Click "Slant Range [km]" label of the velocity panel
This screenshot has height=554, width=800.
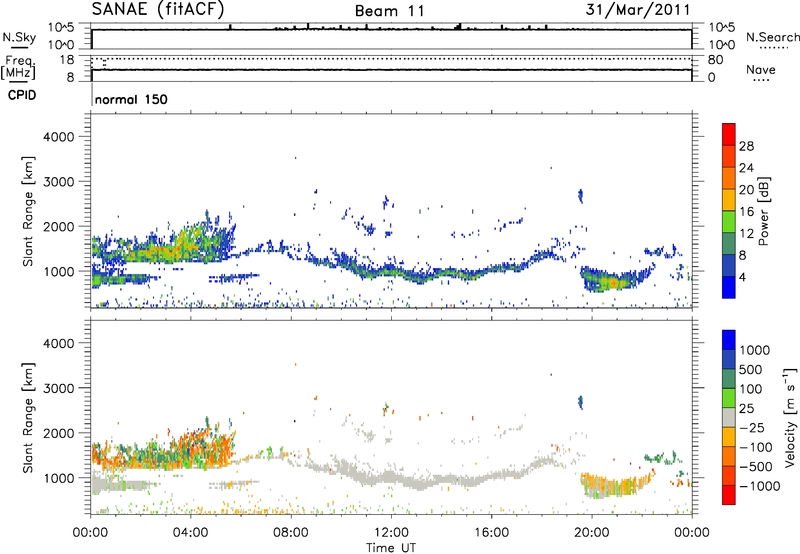[28, 418]
